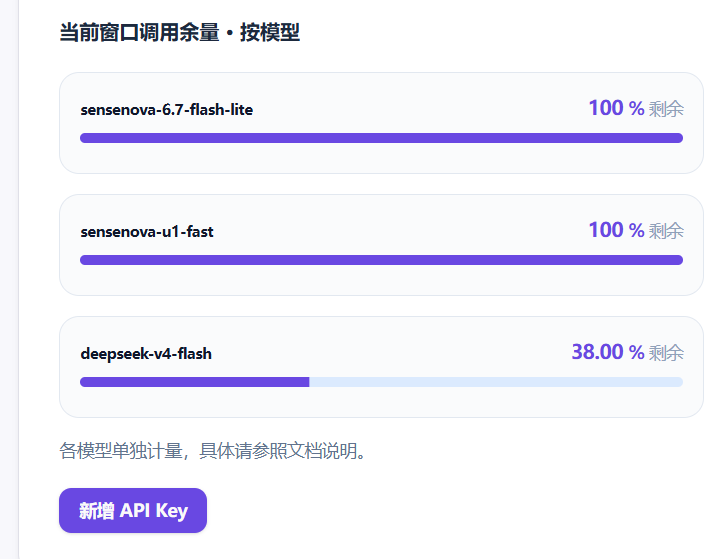Image resolution: width=714 pixels, height=559 pixels.
Task: Click the sensenova-6.7-flash-lite model name
Action: [x=167, y=110]
